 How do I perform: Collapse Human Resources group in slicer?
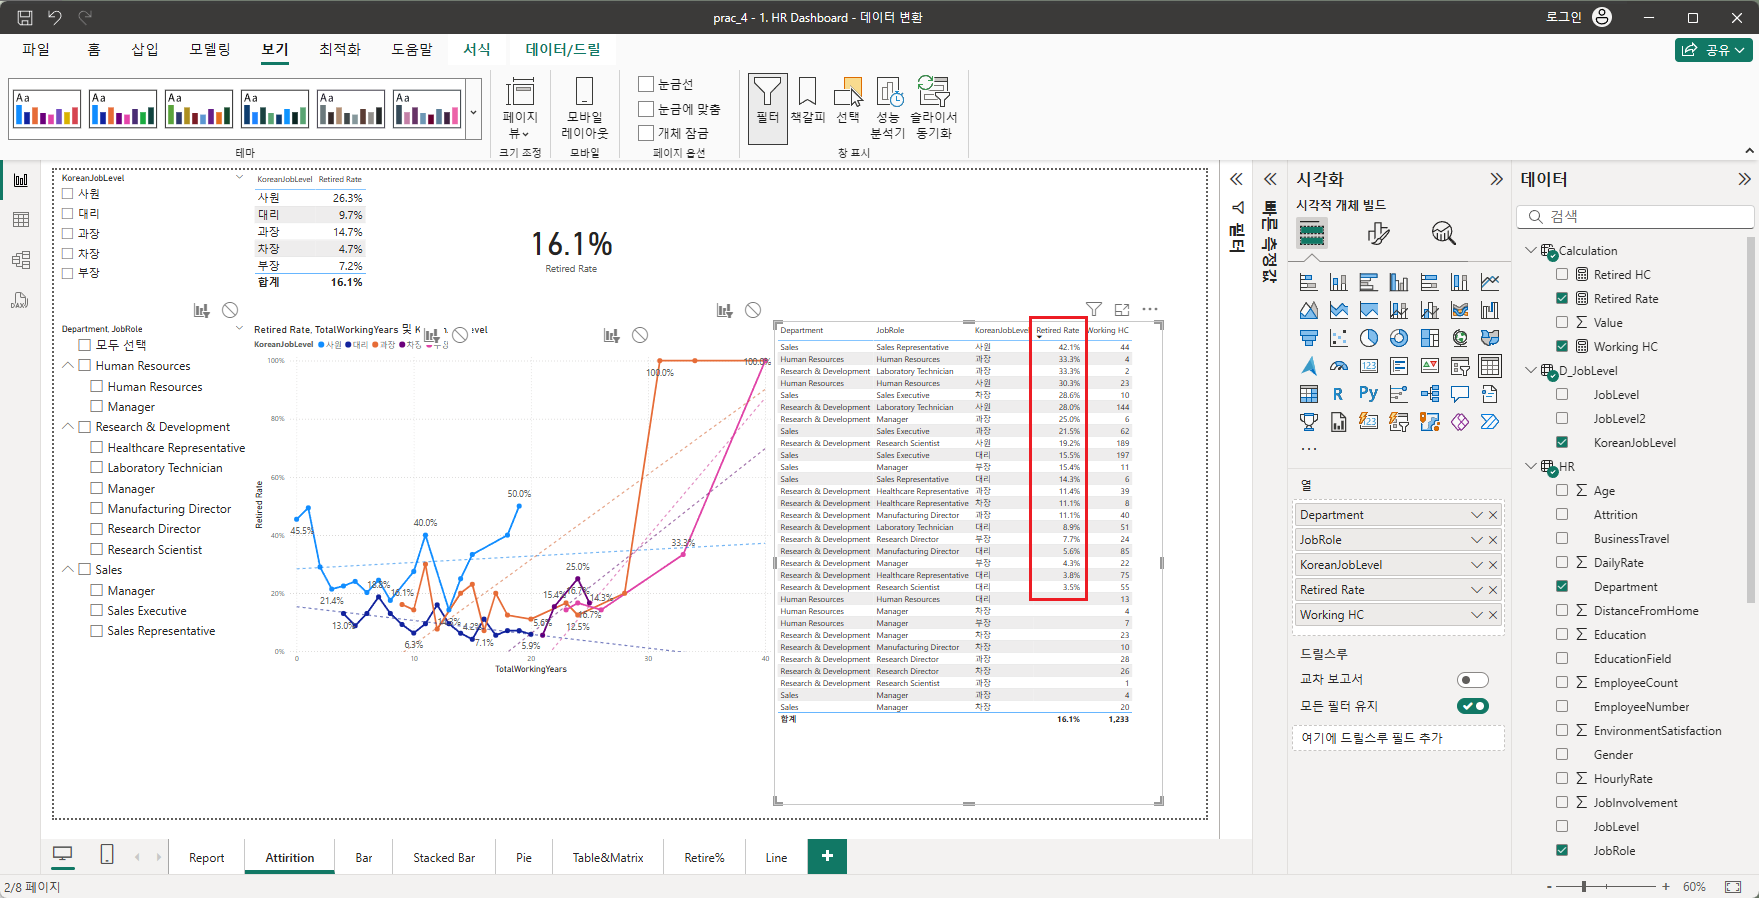68,366
